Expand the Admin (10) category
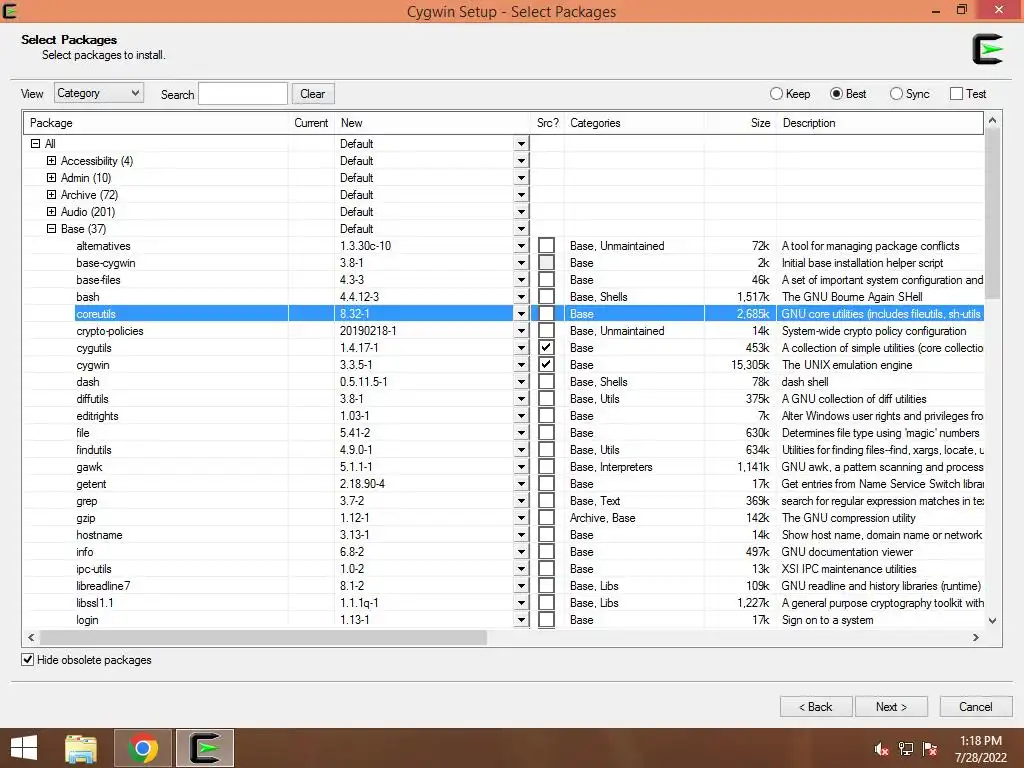Viewport: 1024px width, 768px height. [51, 178]
